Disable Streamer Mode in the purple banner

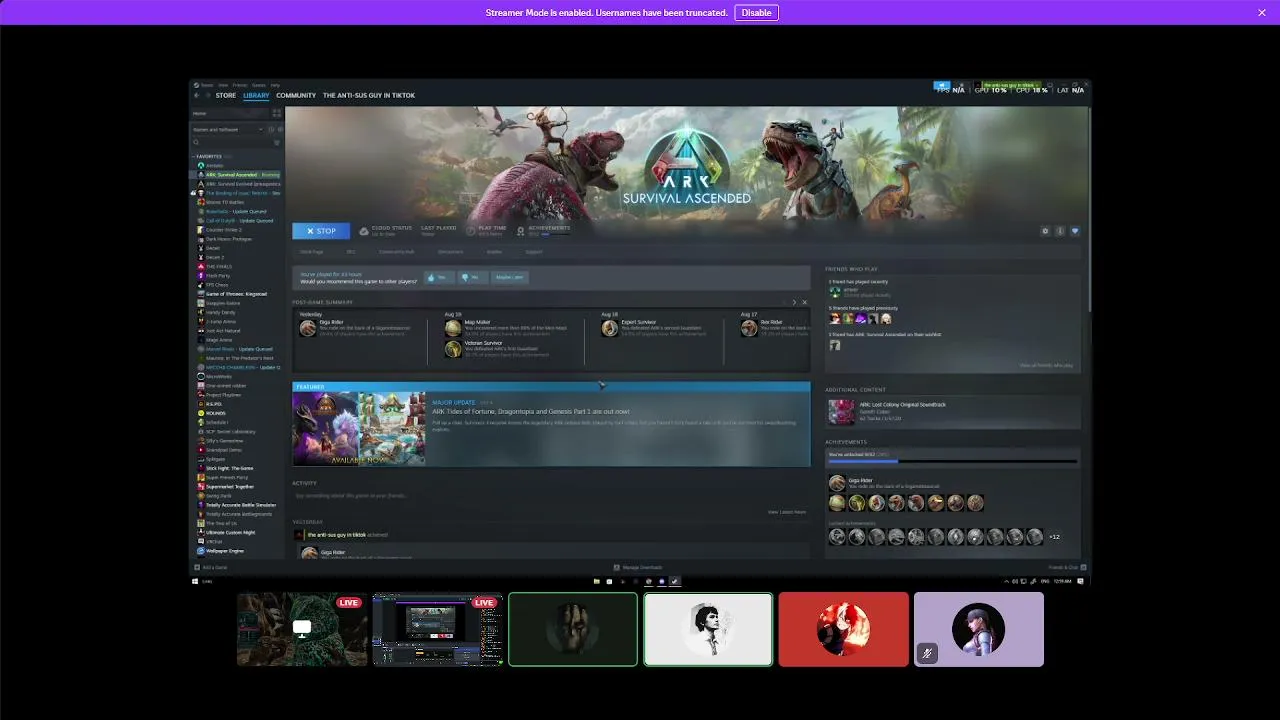[756, 13]
